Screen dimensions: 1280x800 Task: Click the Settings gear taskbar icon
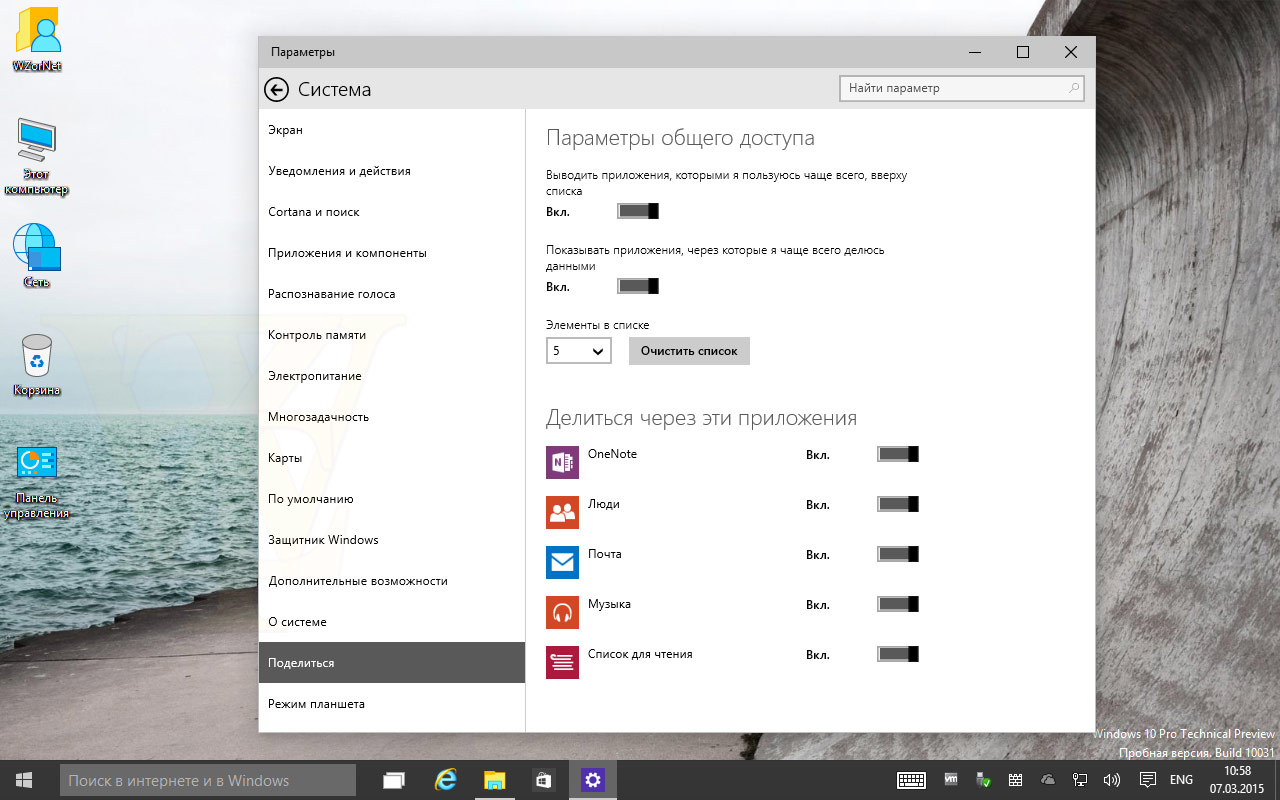[x=593, y=780]
